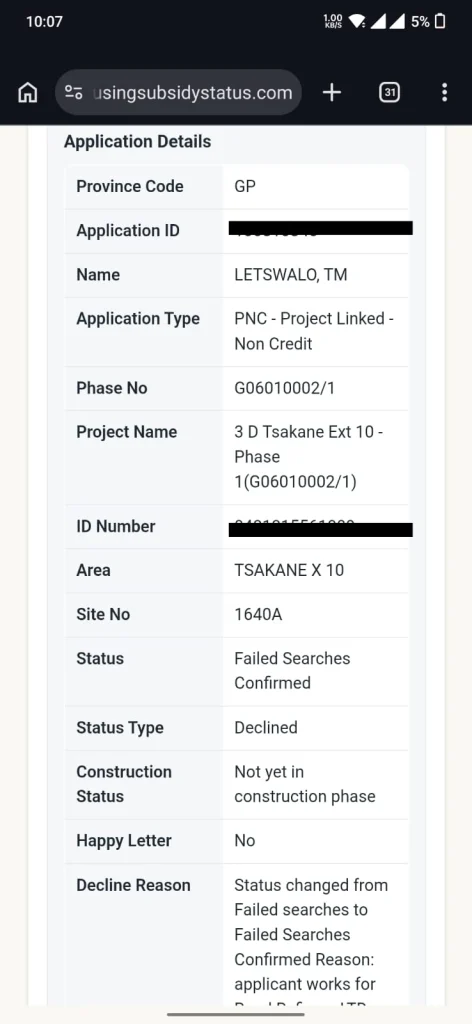Screen dimensions: 472x1024
Task: Tap the site settings icon in address bar
Action: coord(73,93)
